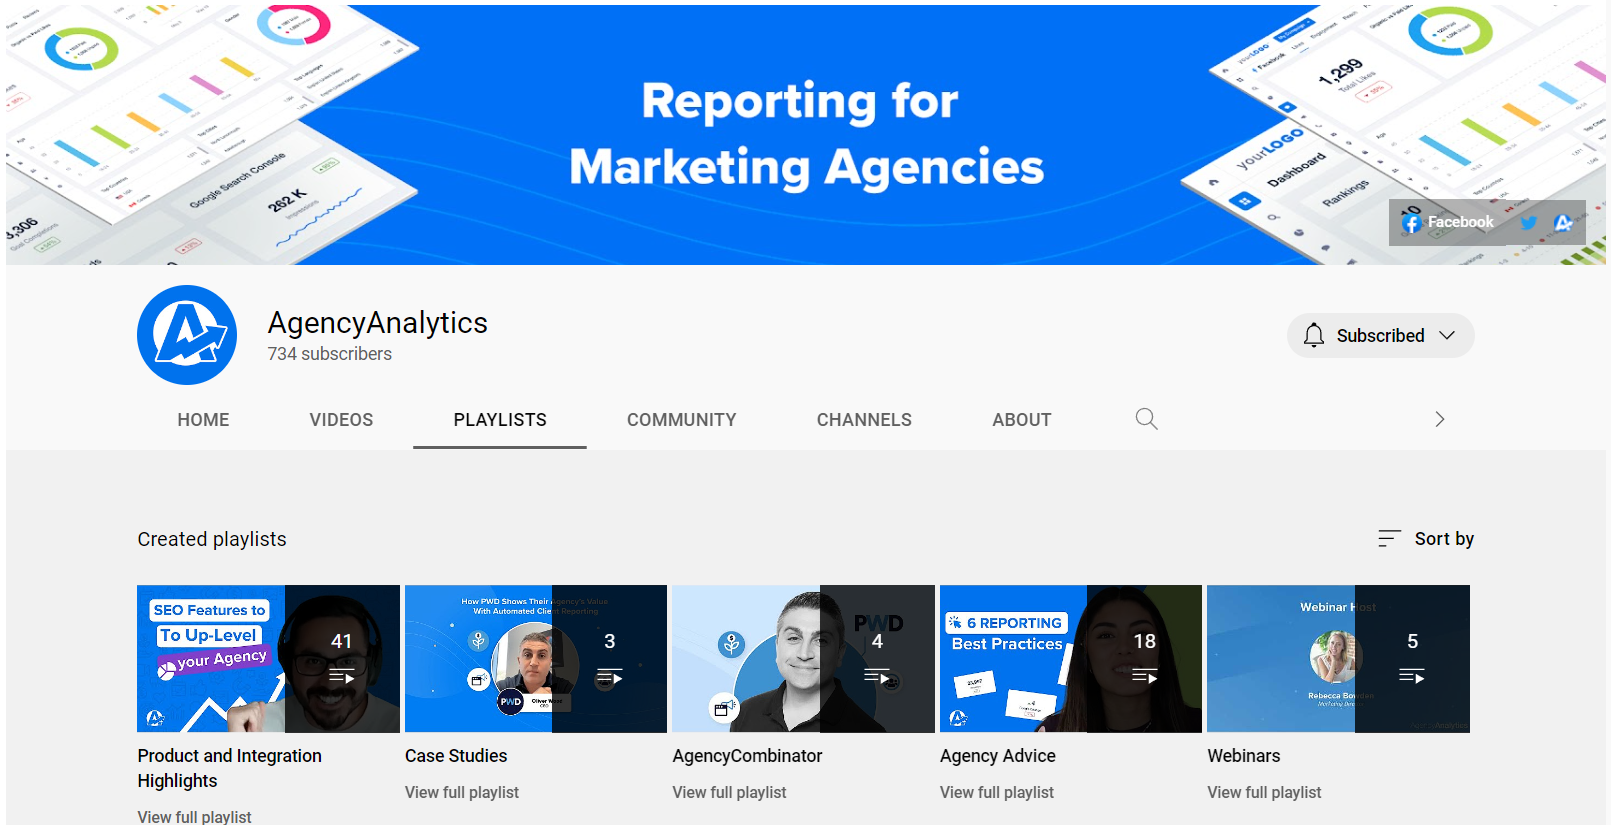Switch to the HOME tab
This screenshot has height=825, width=1611.
click(203, 420)
